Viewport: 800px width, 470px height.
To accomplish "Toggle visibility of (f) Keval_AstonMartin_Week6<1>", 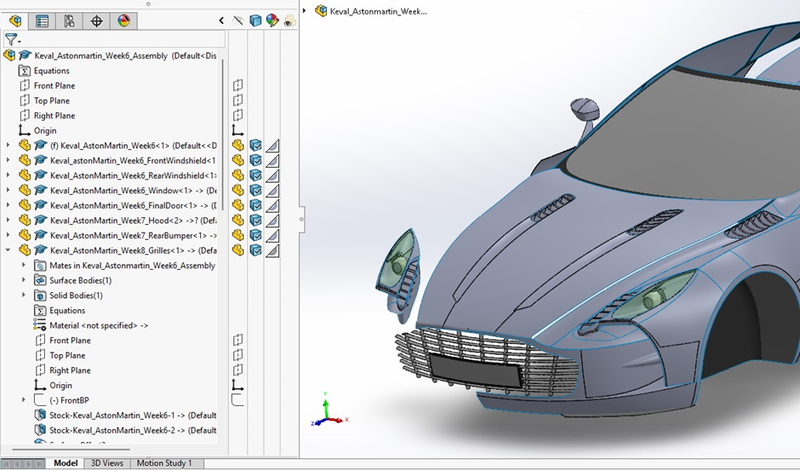I will (238, 145).
